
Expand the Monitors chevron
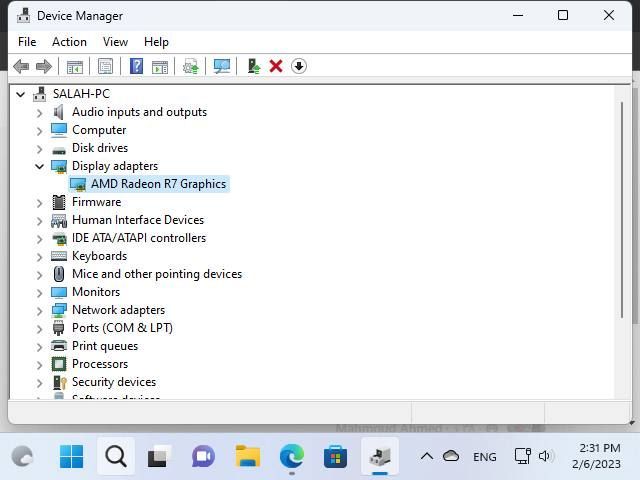39,293
